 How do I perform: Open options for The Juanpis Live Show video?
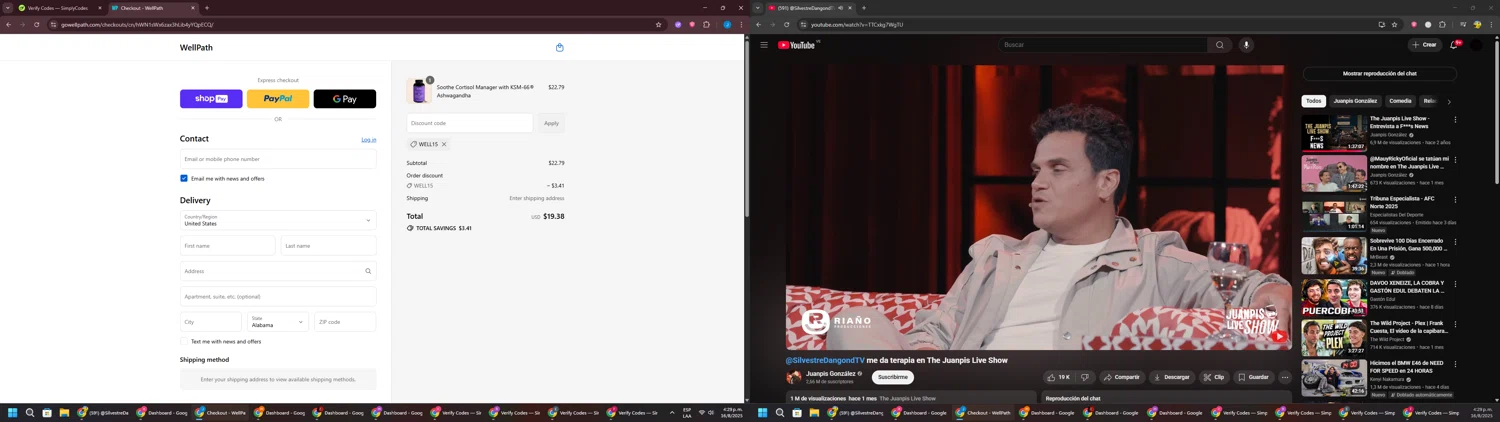1455,119
